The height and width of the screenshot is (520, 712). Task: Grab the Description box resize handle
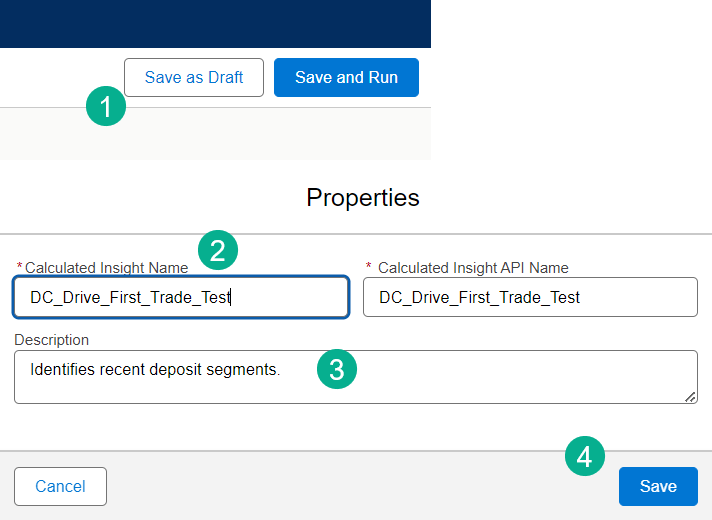[690, 397]
